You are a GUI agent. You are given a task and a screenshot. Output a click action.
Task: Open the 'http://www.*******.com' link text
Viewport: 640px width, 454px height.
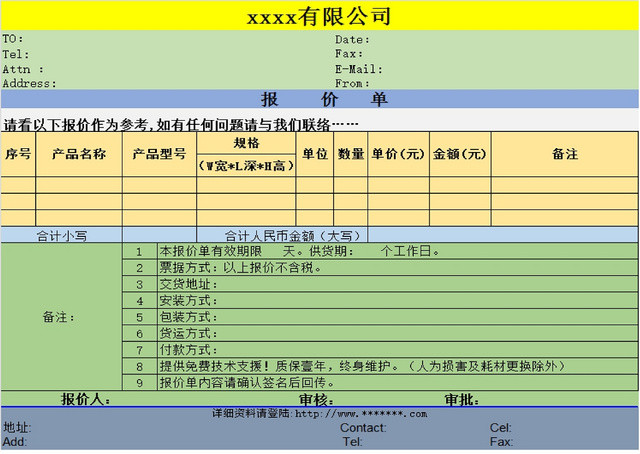[361, 414]
